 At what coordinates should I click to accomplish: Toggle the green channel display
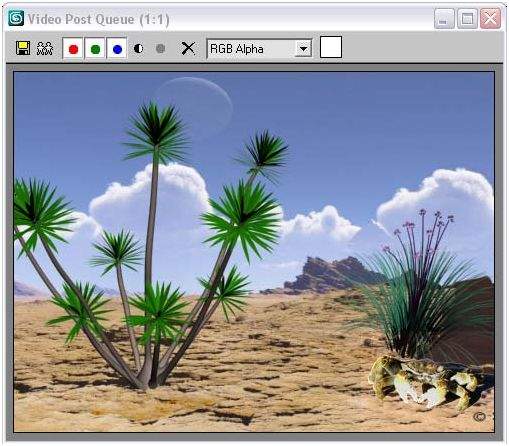pos(95,49)
